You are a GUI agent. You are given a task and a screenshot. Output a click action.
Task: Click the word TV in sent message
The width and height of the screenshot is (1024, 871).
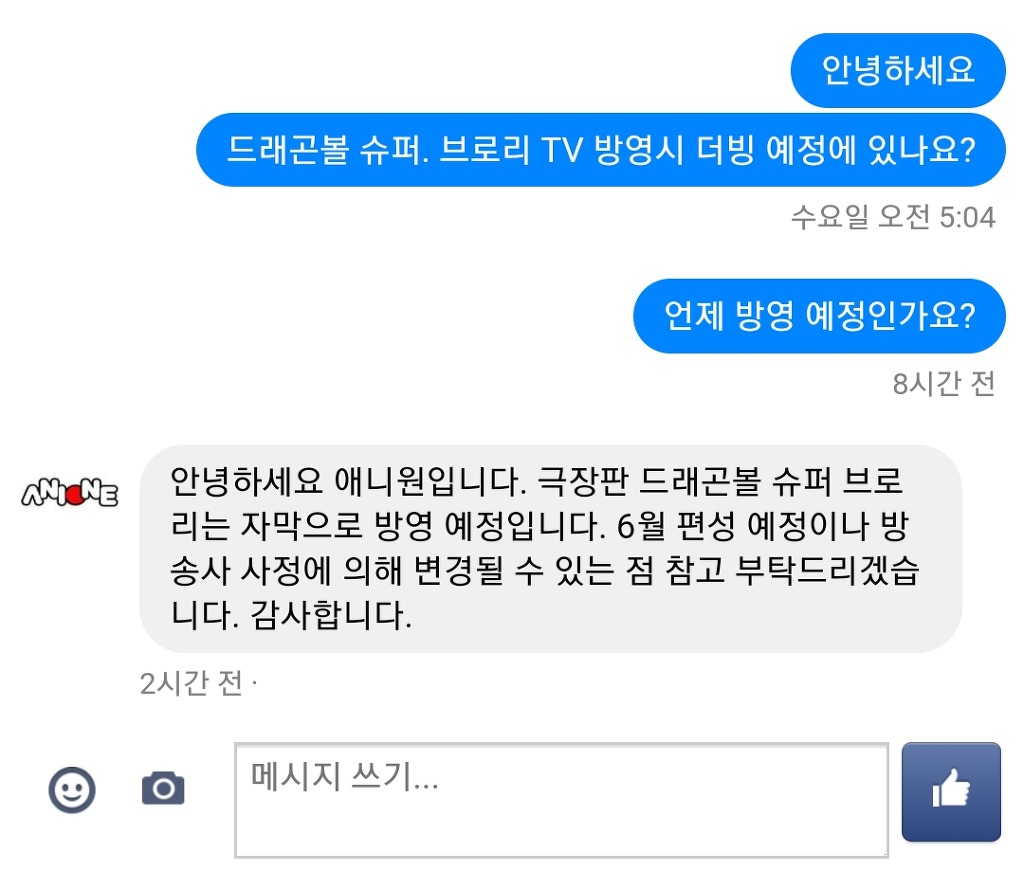coord(565,150)
